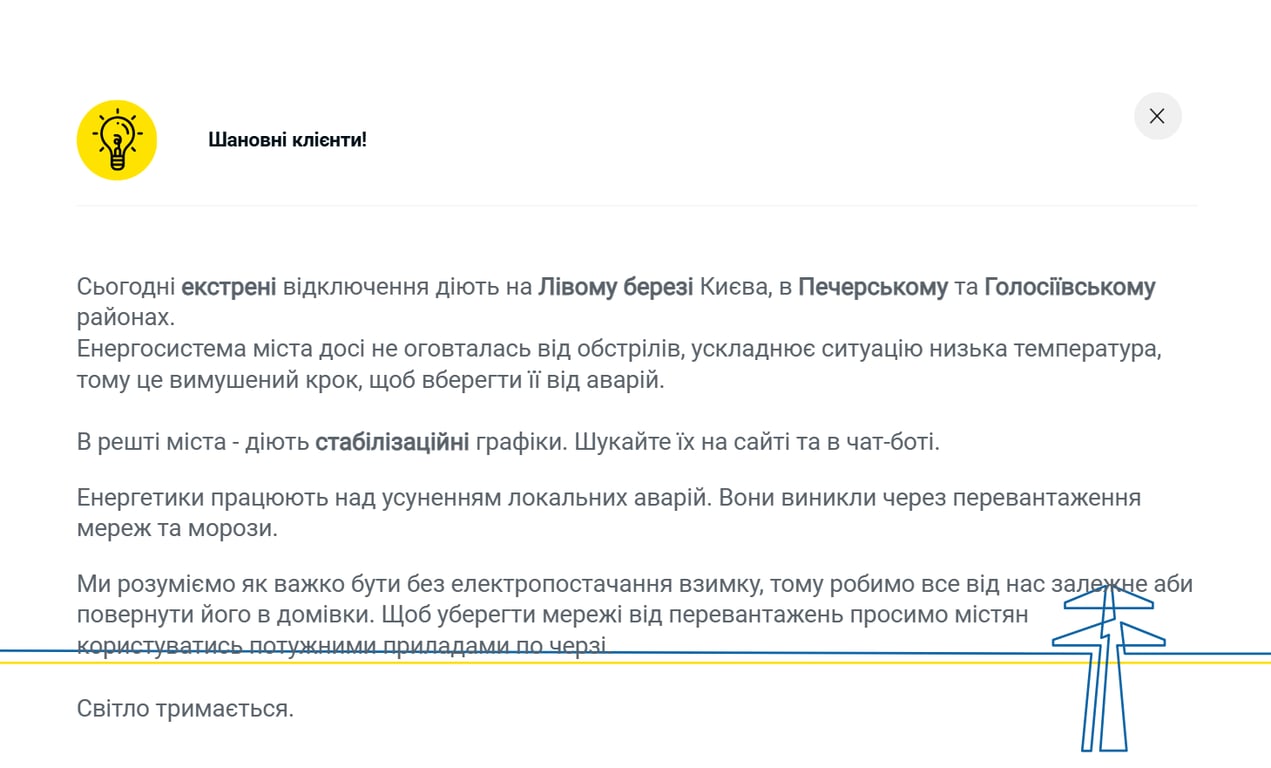The height and width of the screenshot is (768, 1271).
Task: Dismiss the announcement with the X button
Action: point(1157,116)
